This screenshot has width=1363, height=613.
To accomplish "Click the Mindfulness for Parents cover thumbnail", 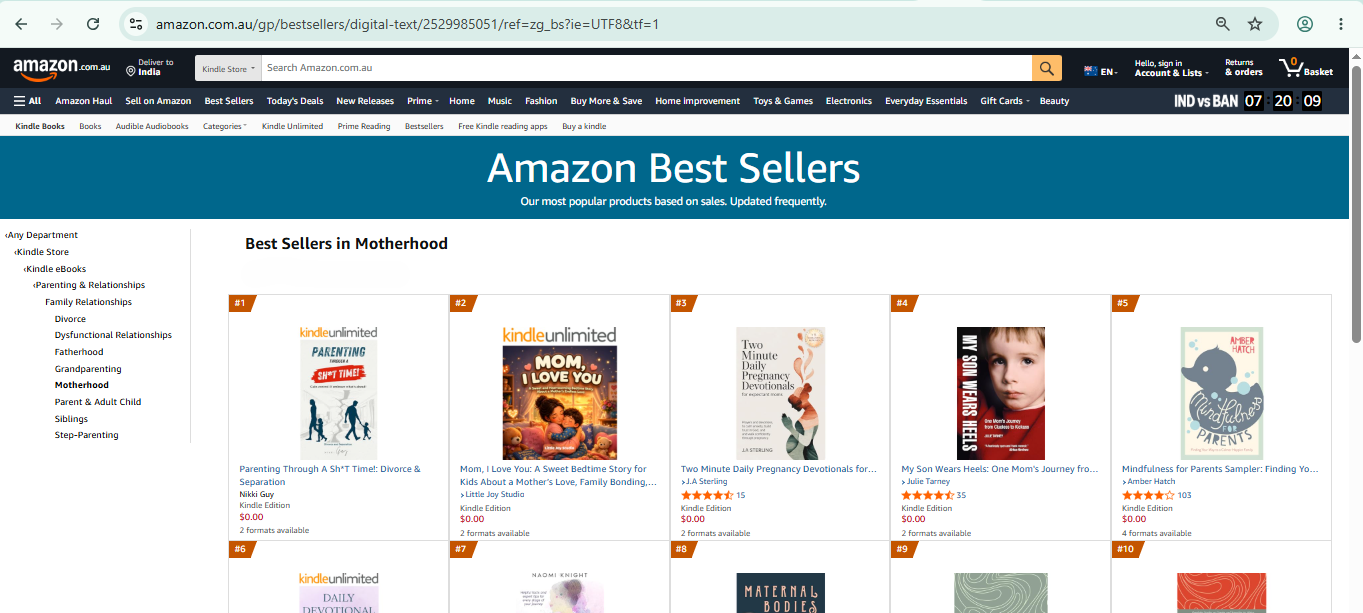I will click(1221, 393).
